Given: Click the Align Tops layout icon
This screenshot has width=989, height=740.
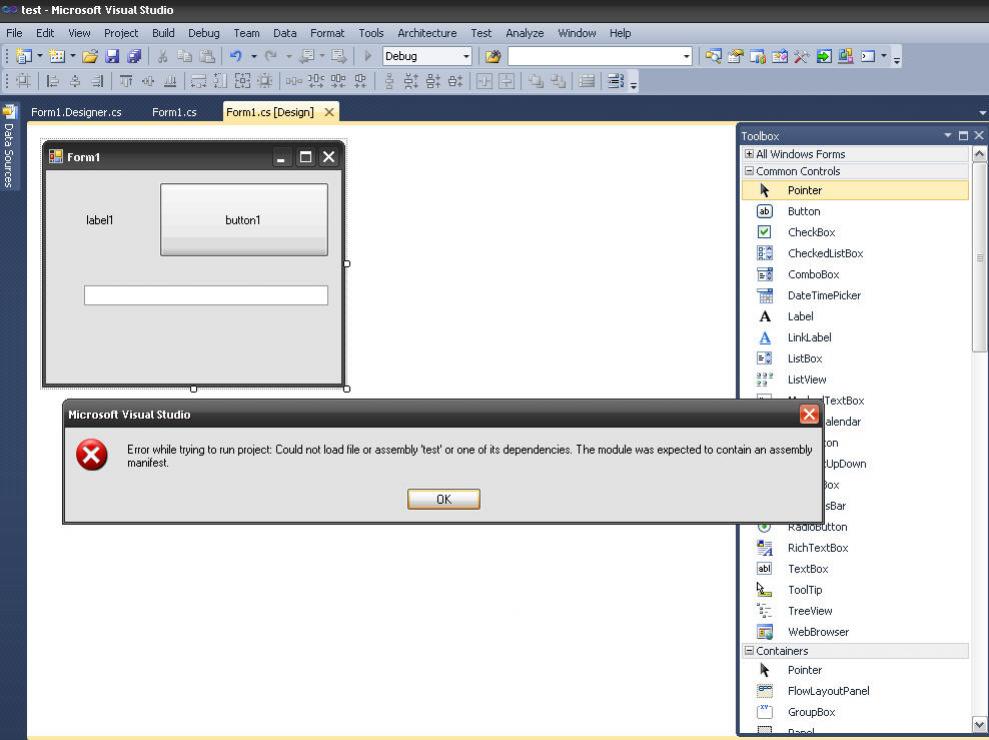Looking at the screenshot, I should [x=126, y=81].
